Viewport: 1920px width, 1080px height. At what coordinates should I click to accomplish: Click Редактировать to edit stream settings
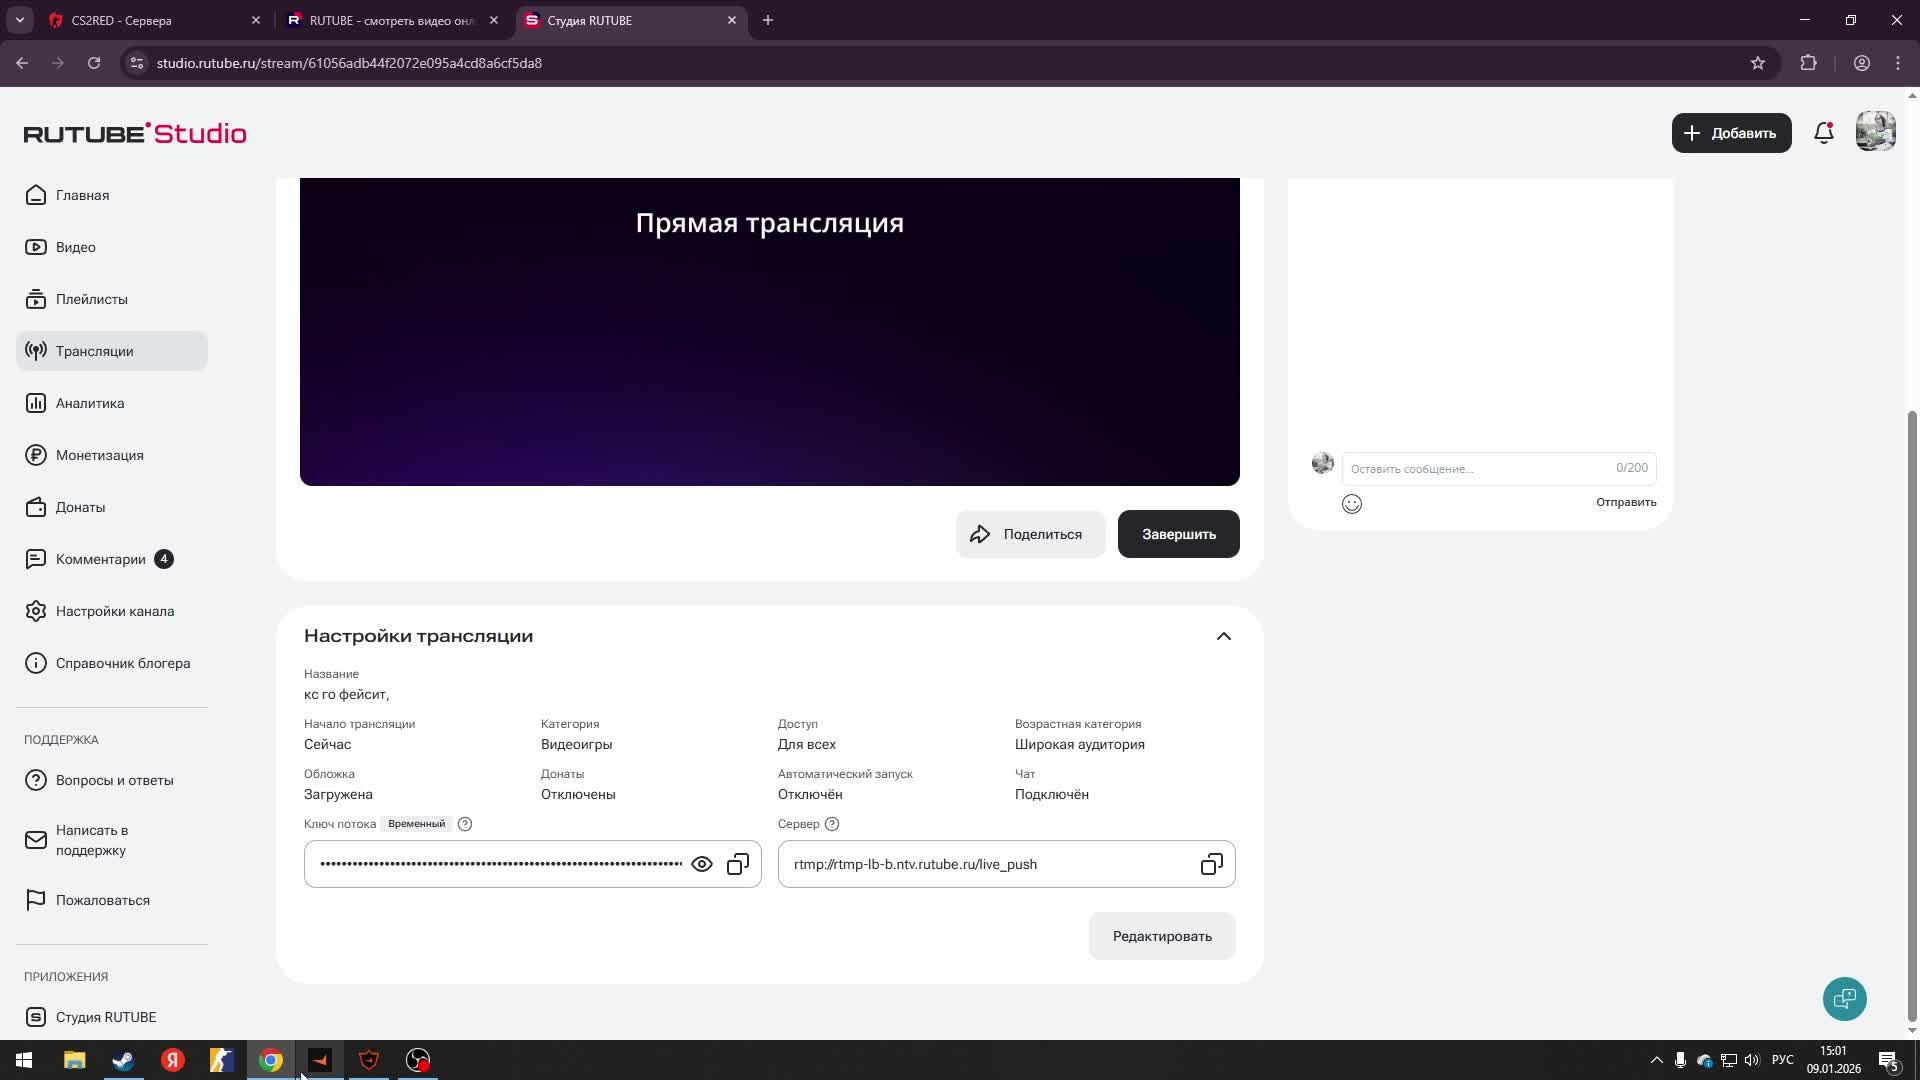(1161, 935)
